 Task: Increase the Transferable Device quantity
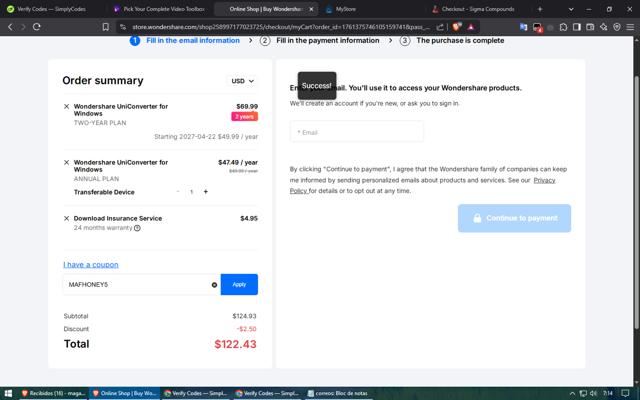tap(206, 191)
